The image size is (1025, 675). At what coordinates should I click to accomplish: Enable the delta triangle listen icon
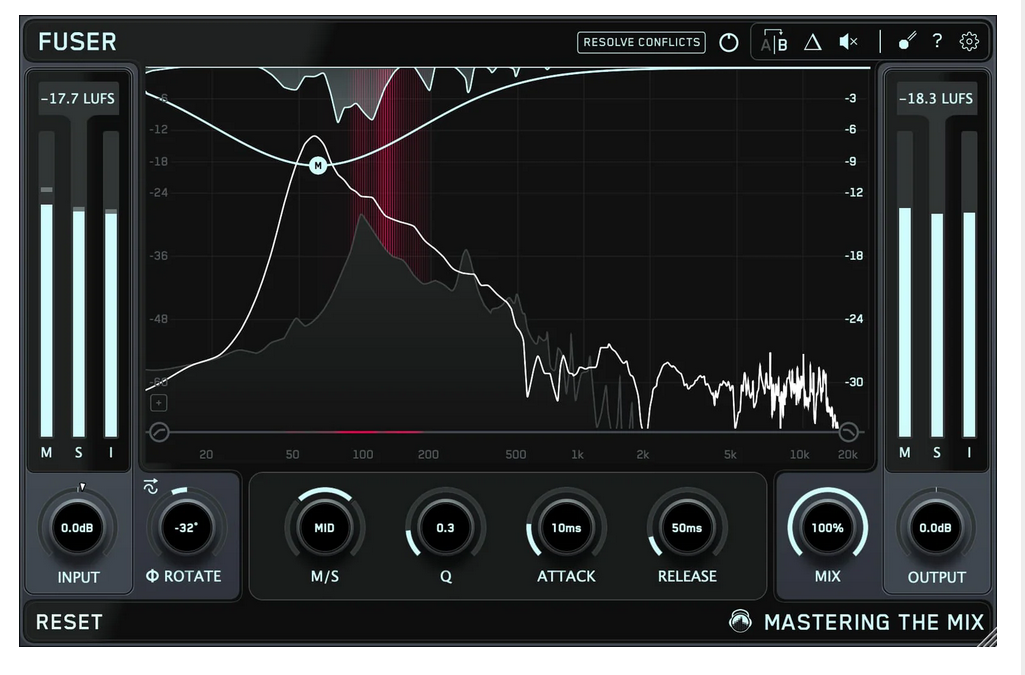coord(813,42)
